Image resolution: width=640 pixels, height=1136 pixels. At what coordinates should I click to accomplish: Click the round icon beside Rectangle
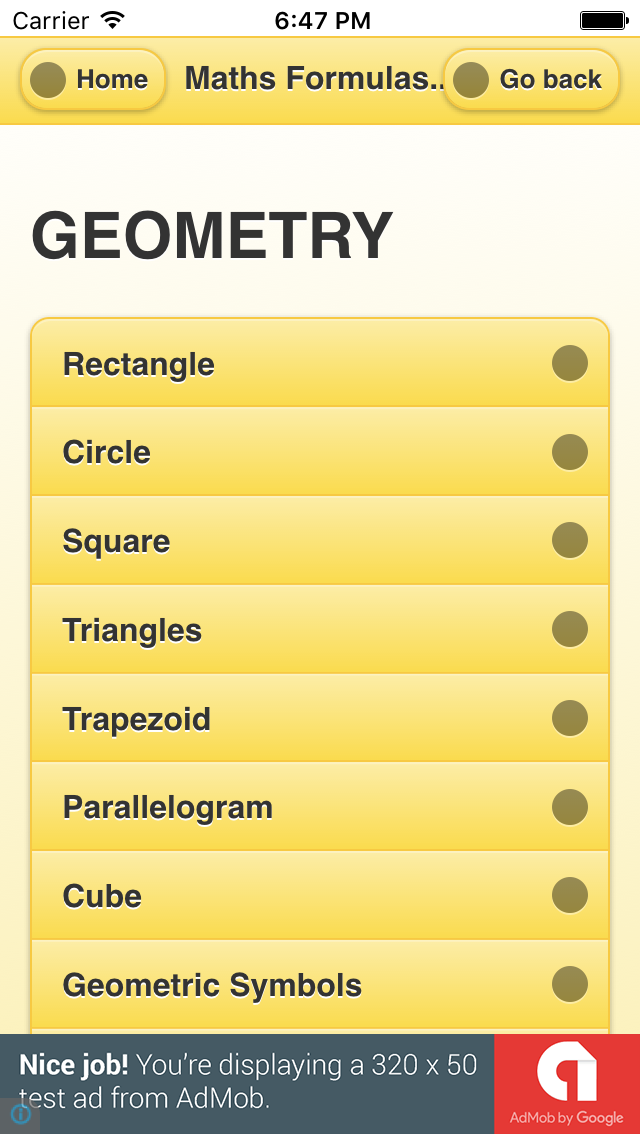(570, 363)
